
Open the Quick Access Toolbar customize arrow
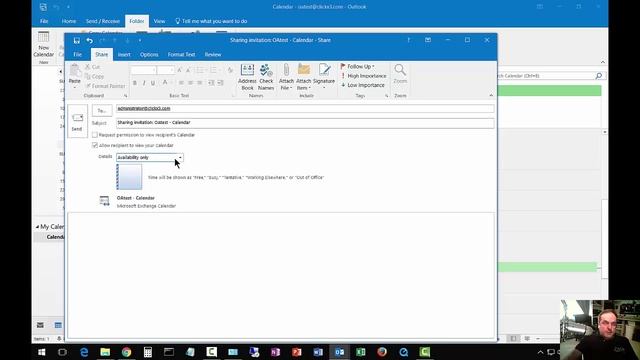point(140,40)
